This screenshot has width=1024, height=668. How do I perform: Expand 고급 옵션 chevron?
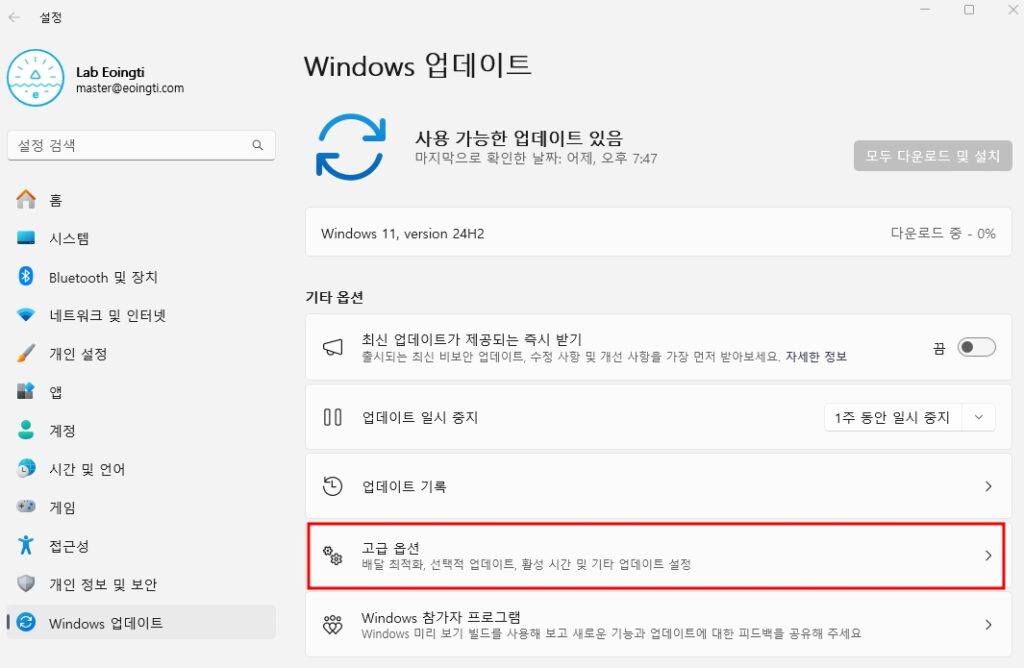point(988,556)
